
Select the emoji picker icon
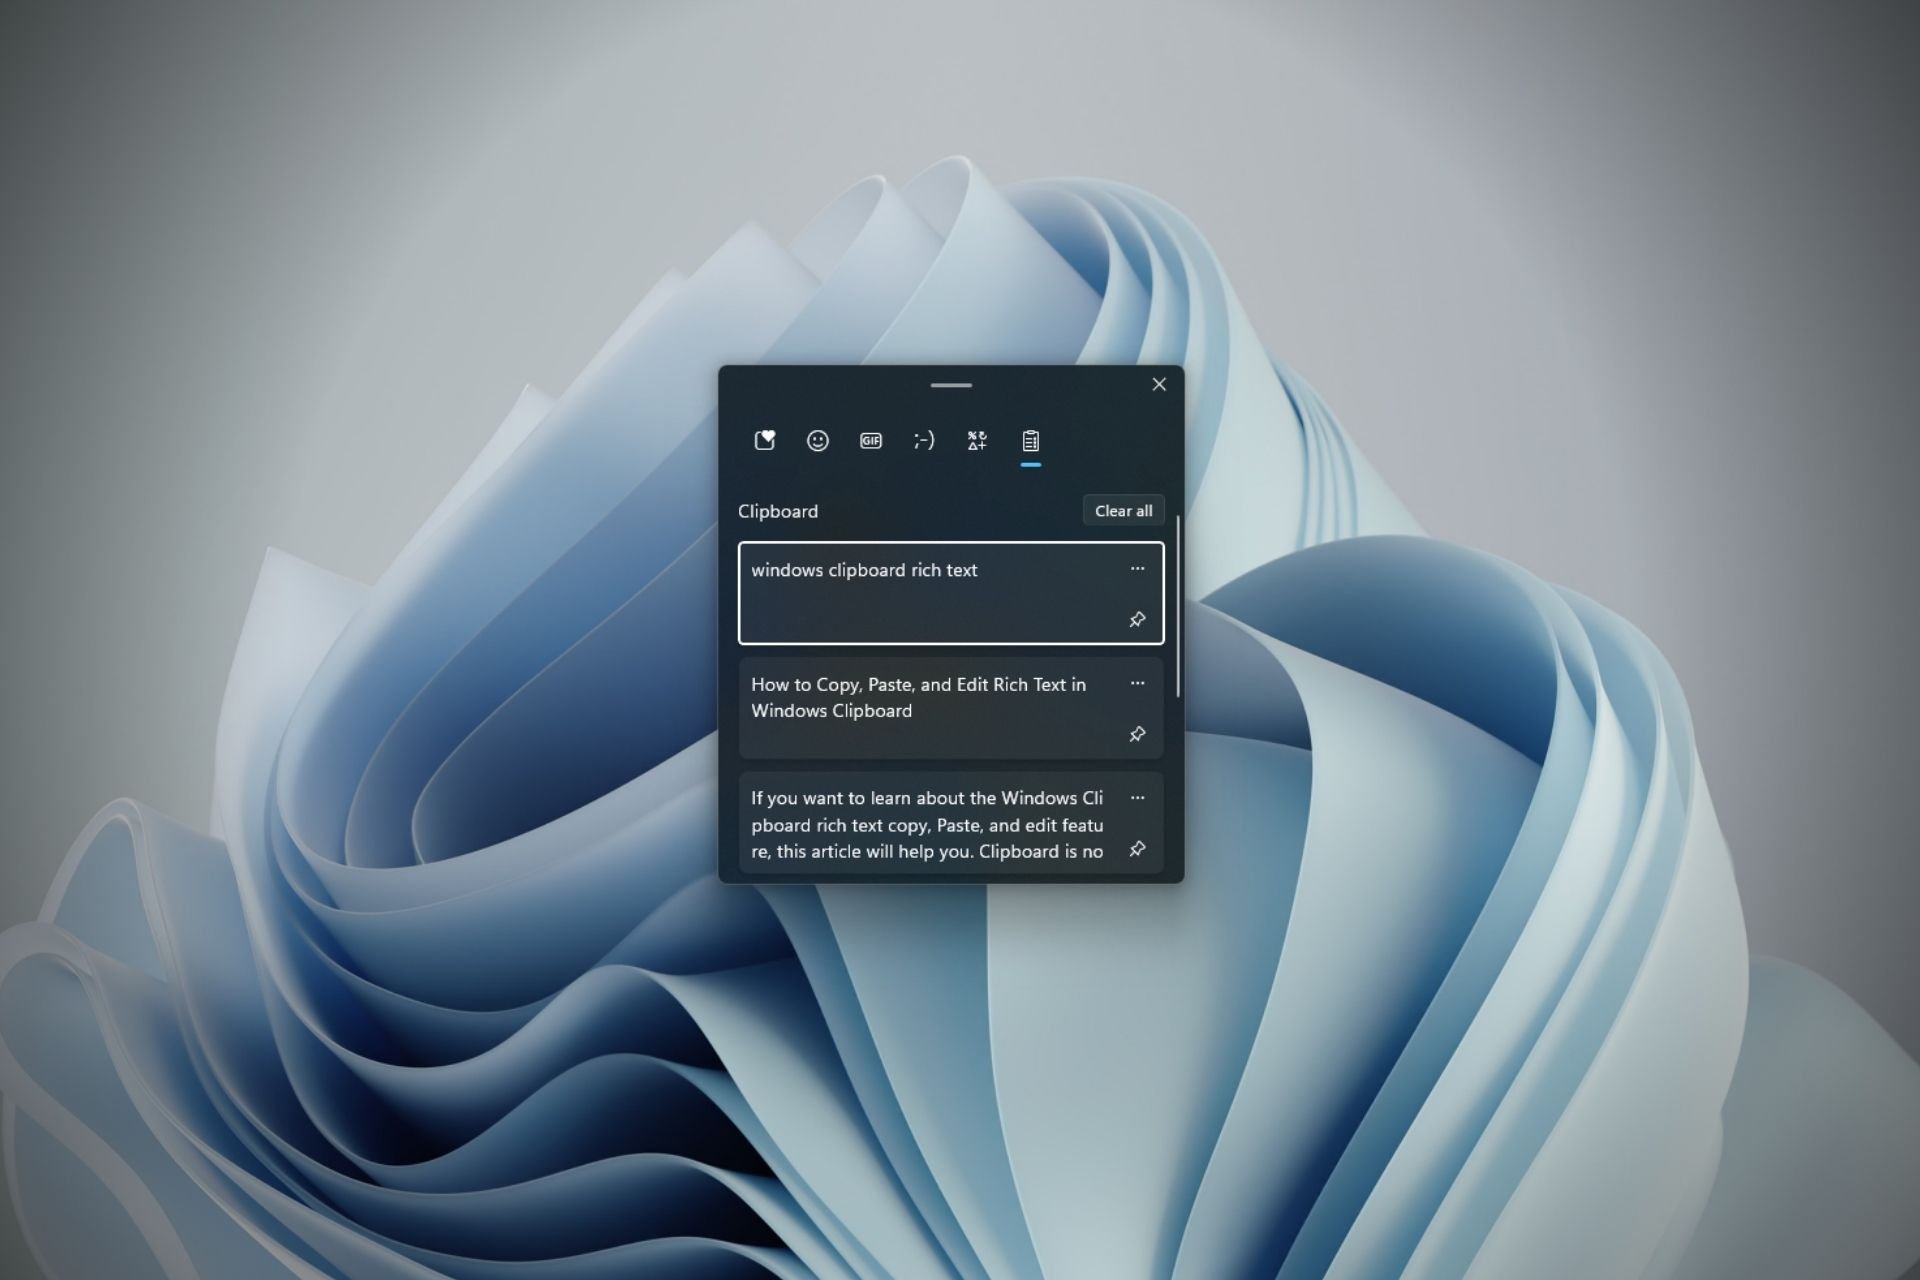click(x=816, y=440)
